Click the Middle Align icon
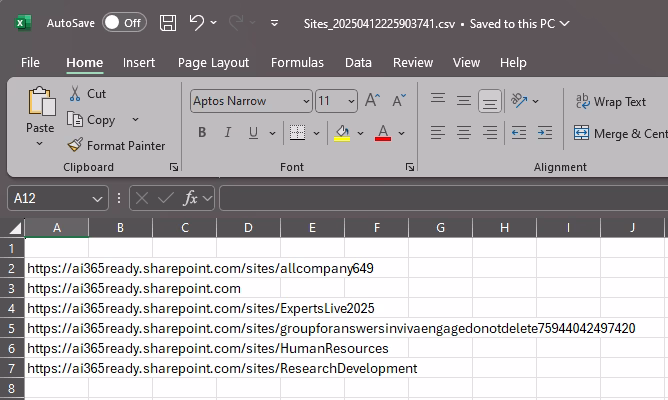The height and width of the screenshot is (400, 668). [464, 101]
